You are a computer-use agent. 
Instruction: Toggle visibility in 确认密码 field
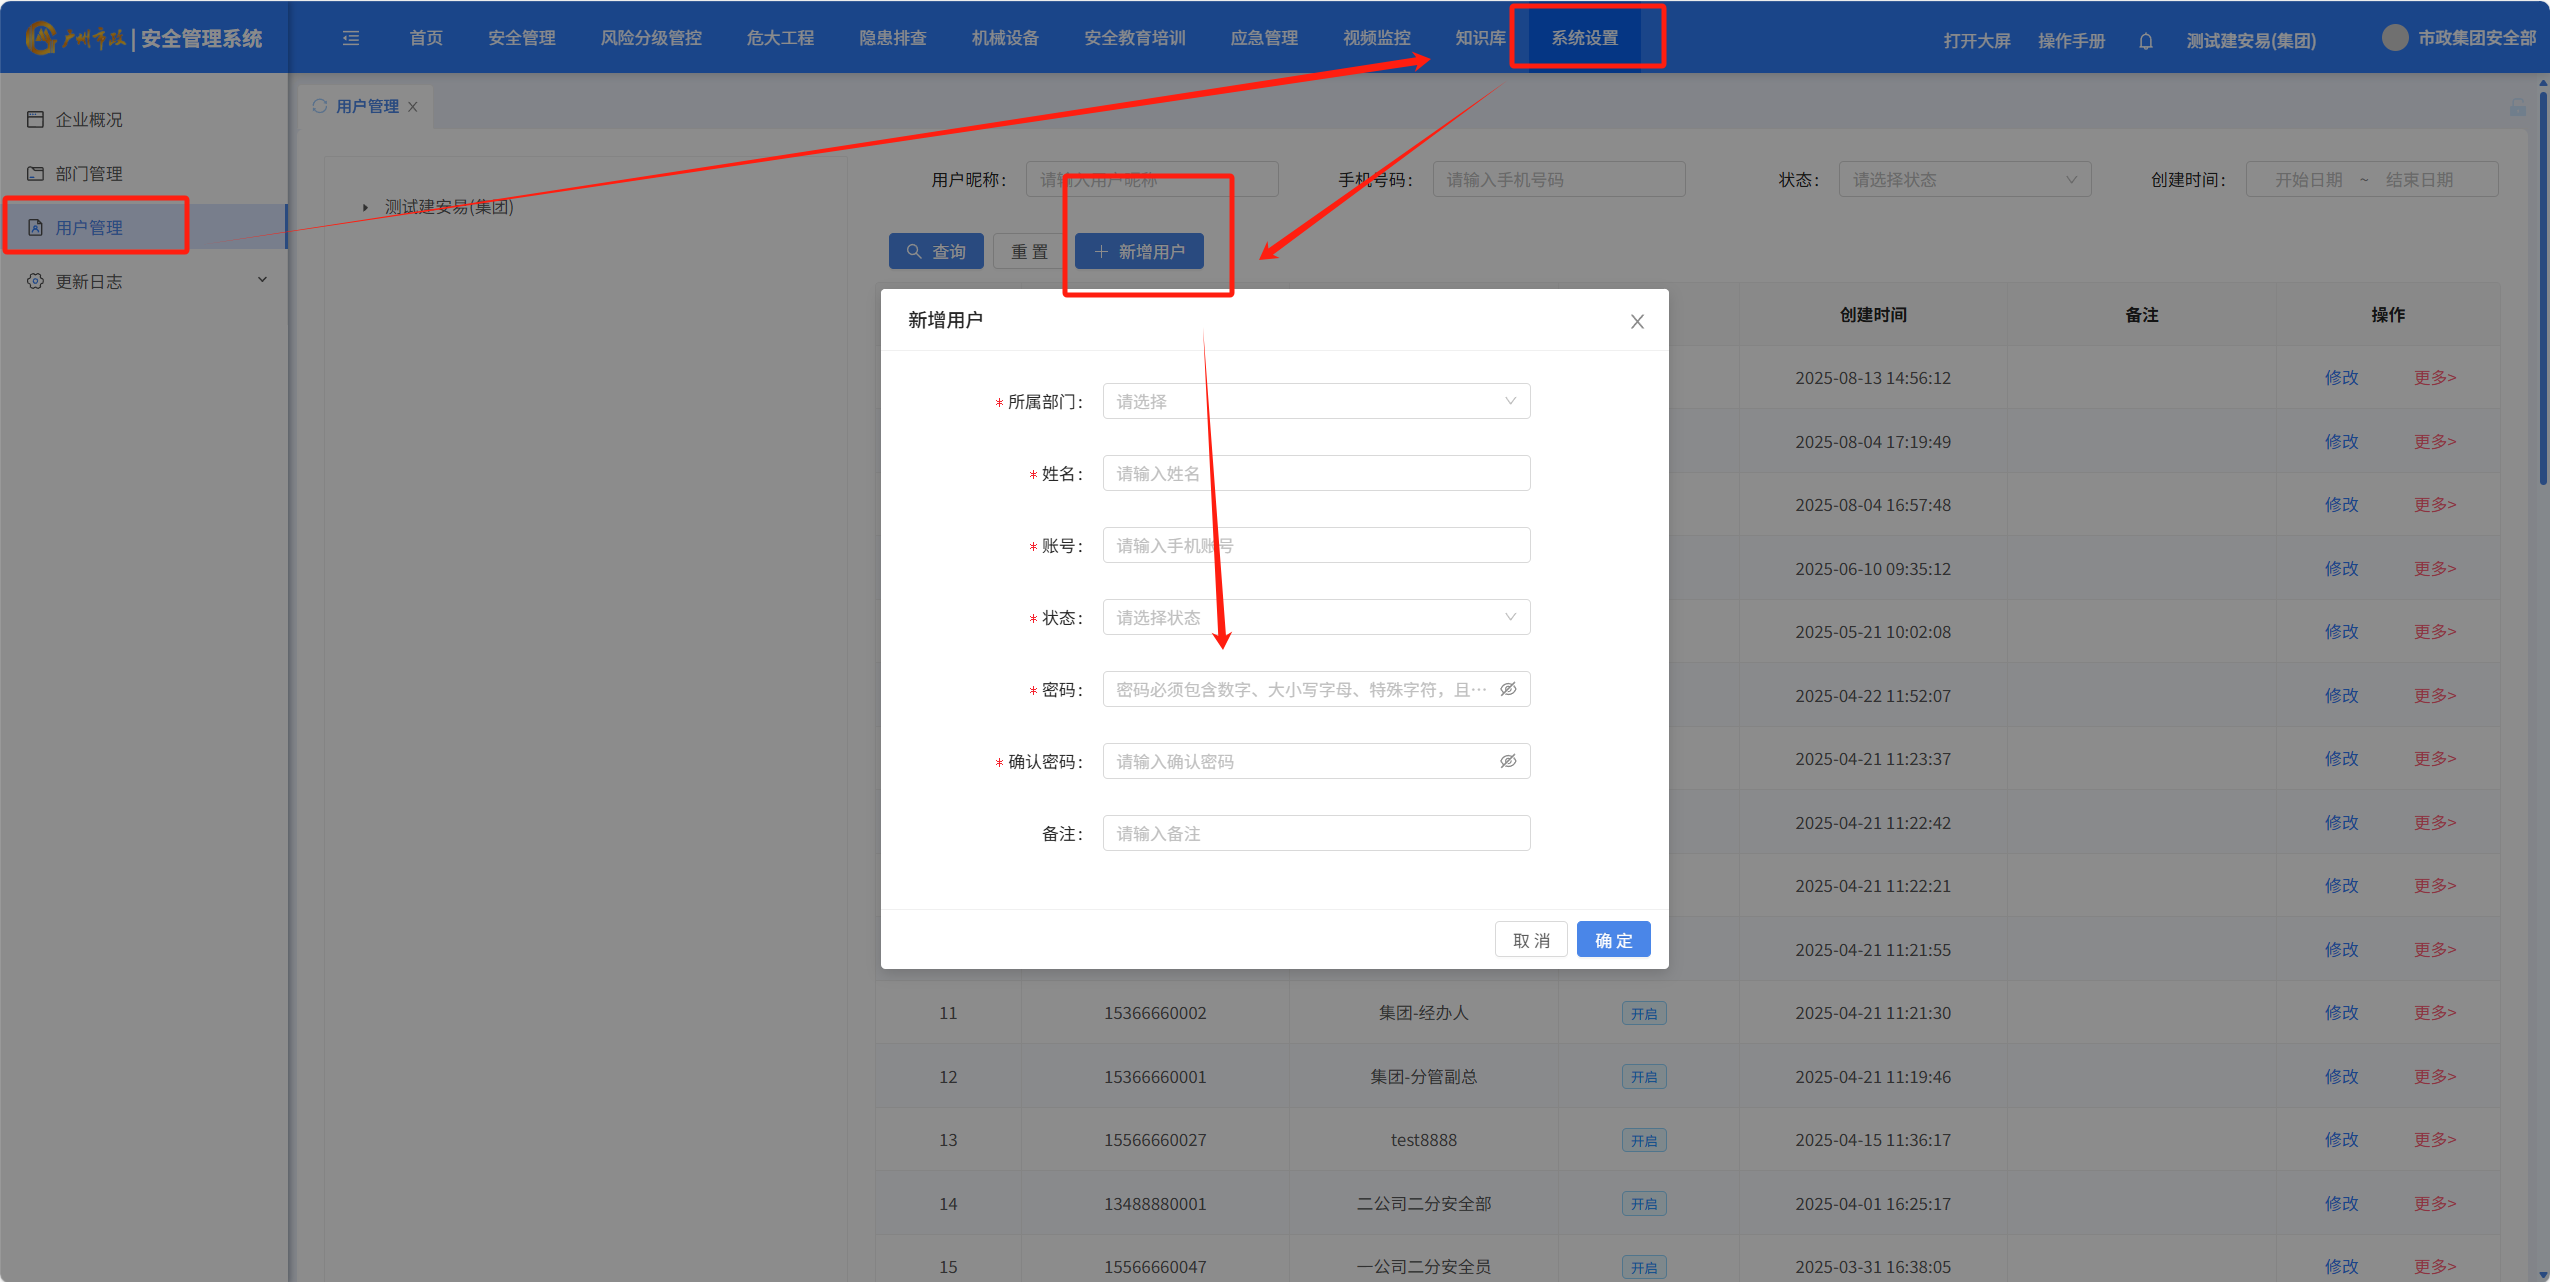click(1508, 761)
